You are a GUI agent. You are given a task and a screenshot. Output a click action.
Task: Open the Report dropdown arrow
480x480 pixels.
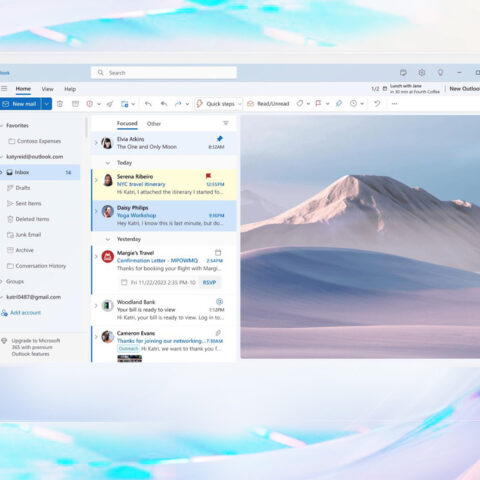[x=99, y=104]
